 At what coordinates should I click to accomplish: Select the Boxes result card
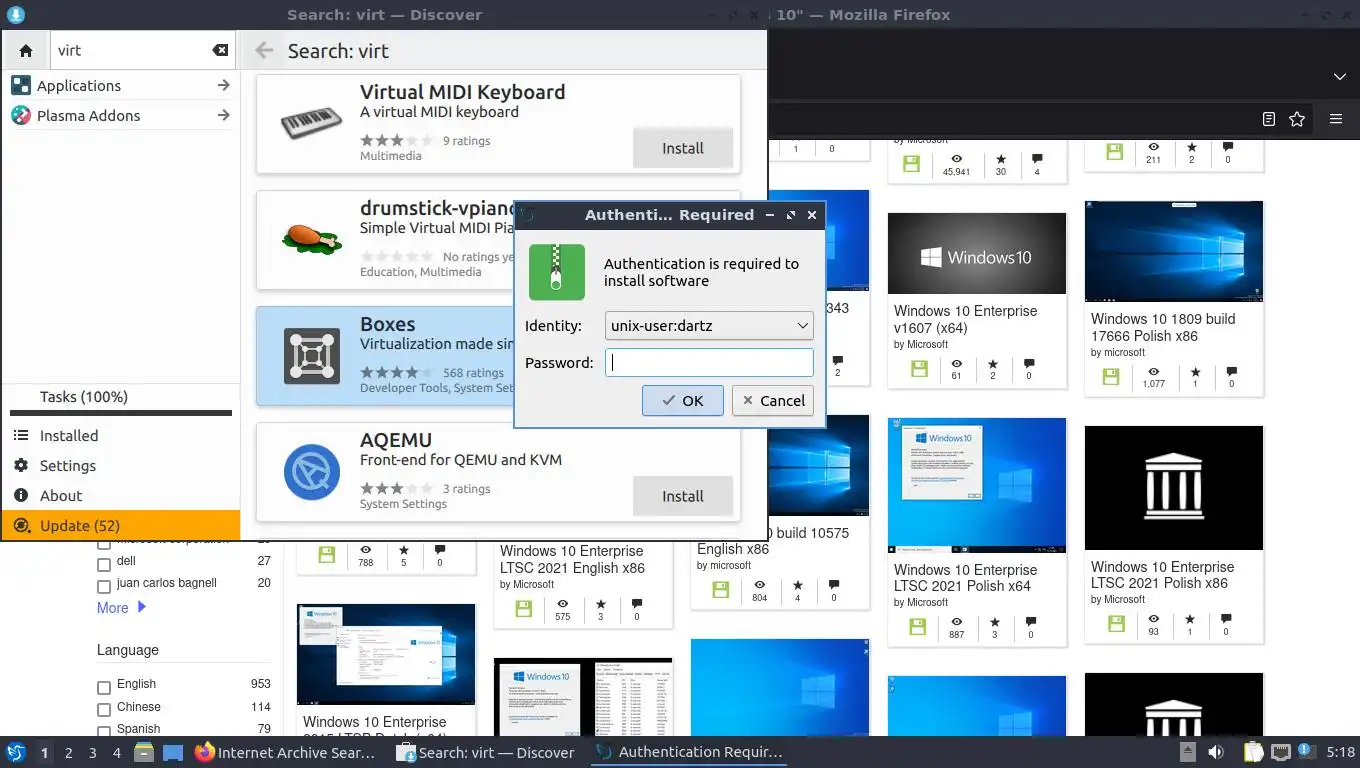pyautogui.click(x=384, y=356)
